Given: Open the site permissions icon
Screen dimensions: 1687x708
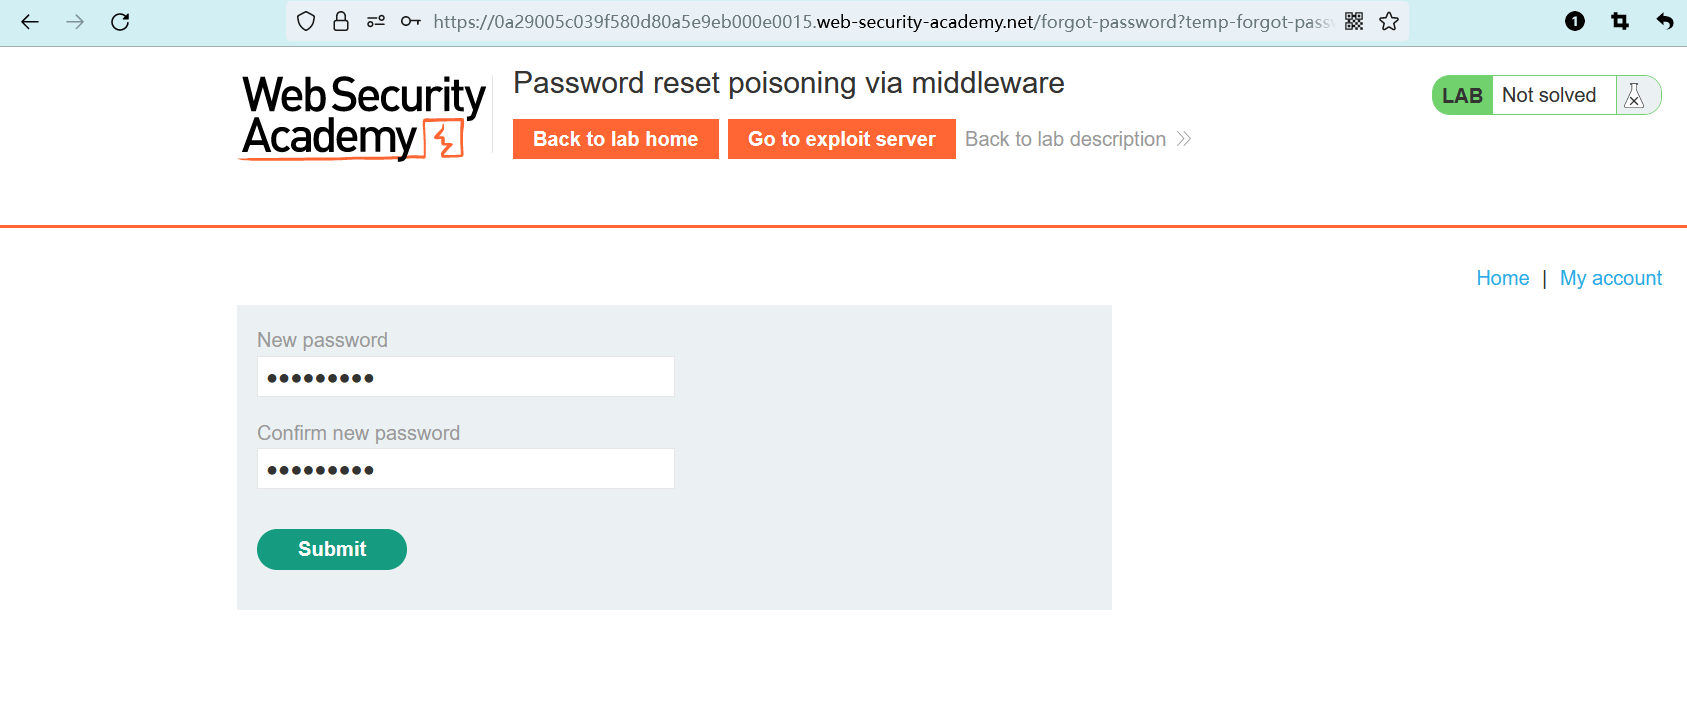Looking at the screenshot, I should (376, 22).
